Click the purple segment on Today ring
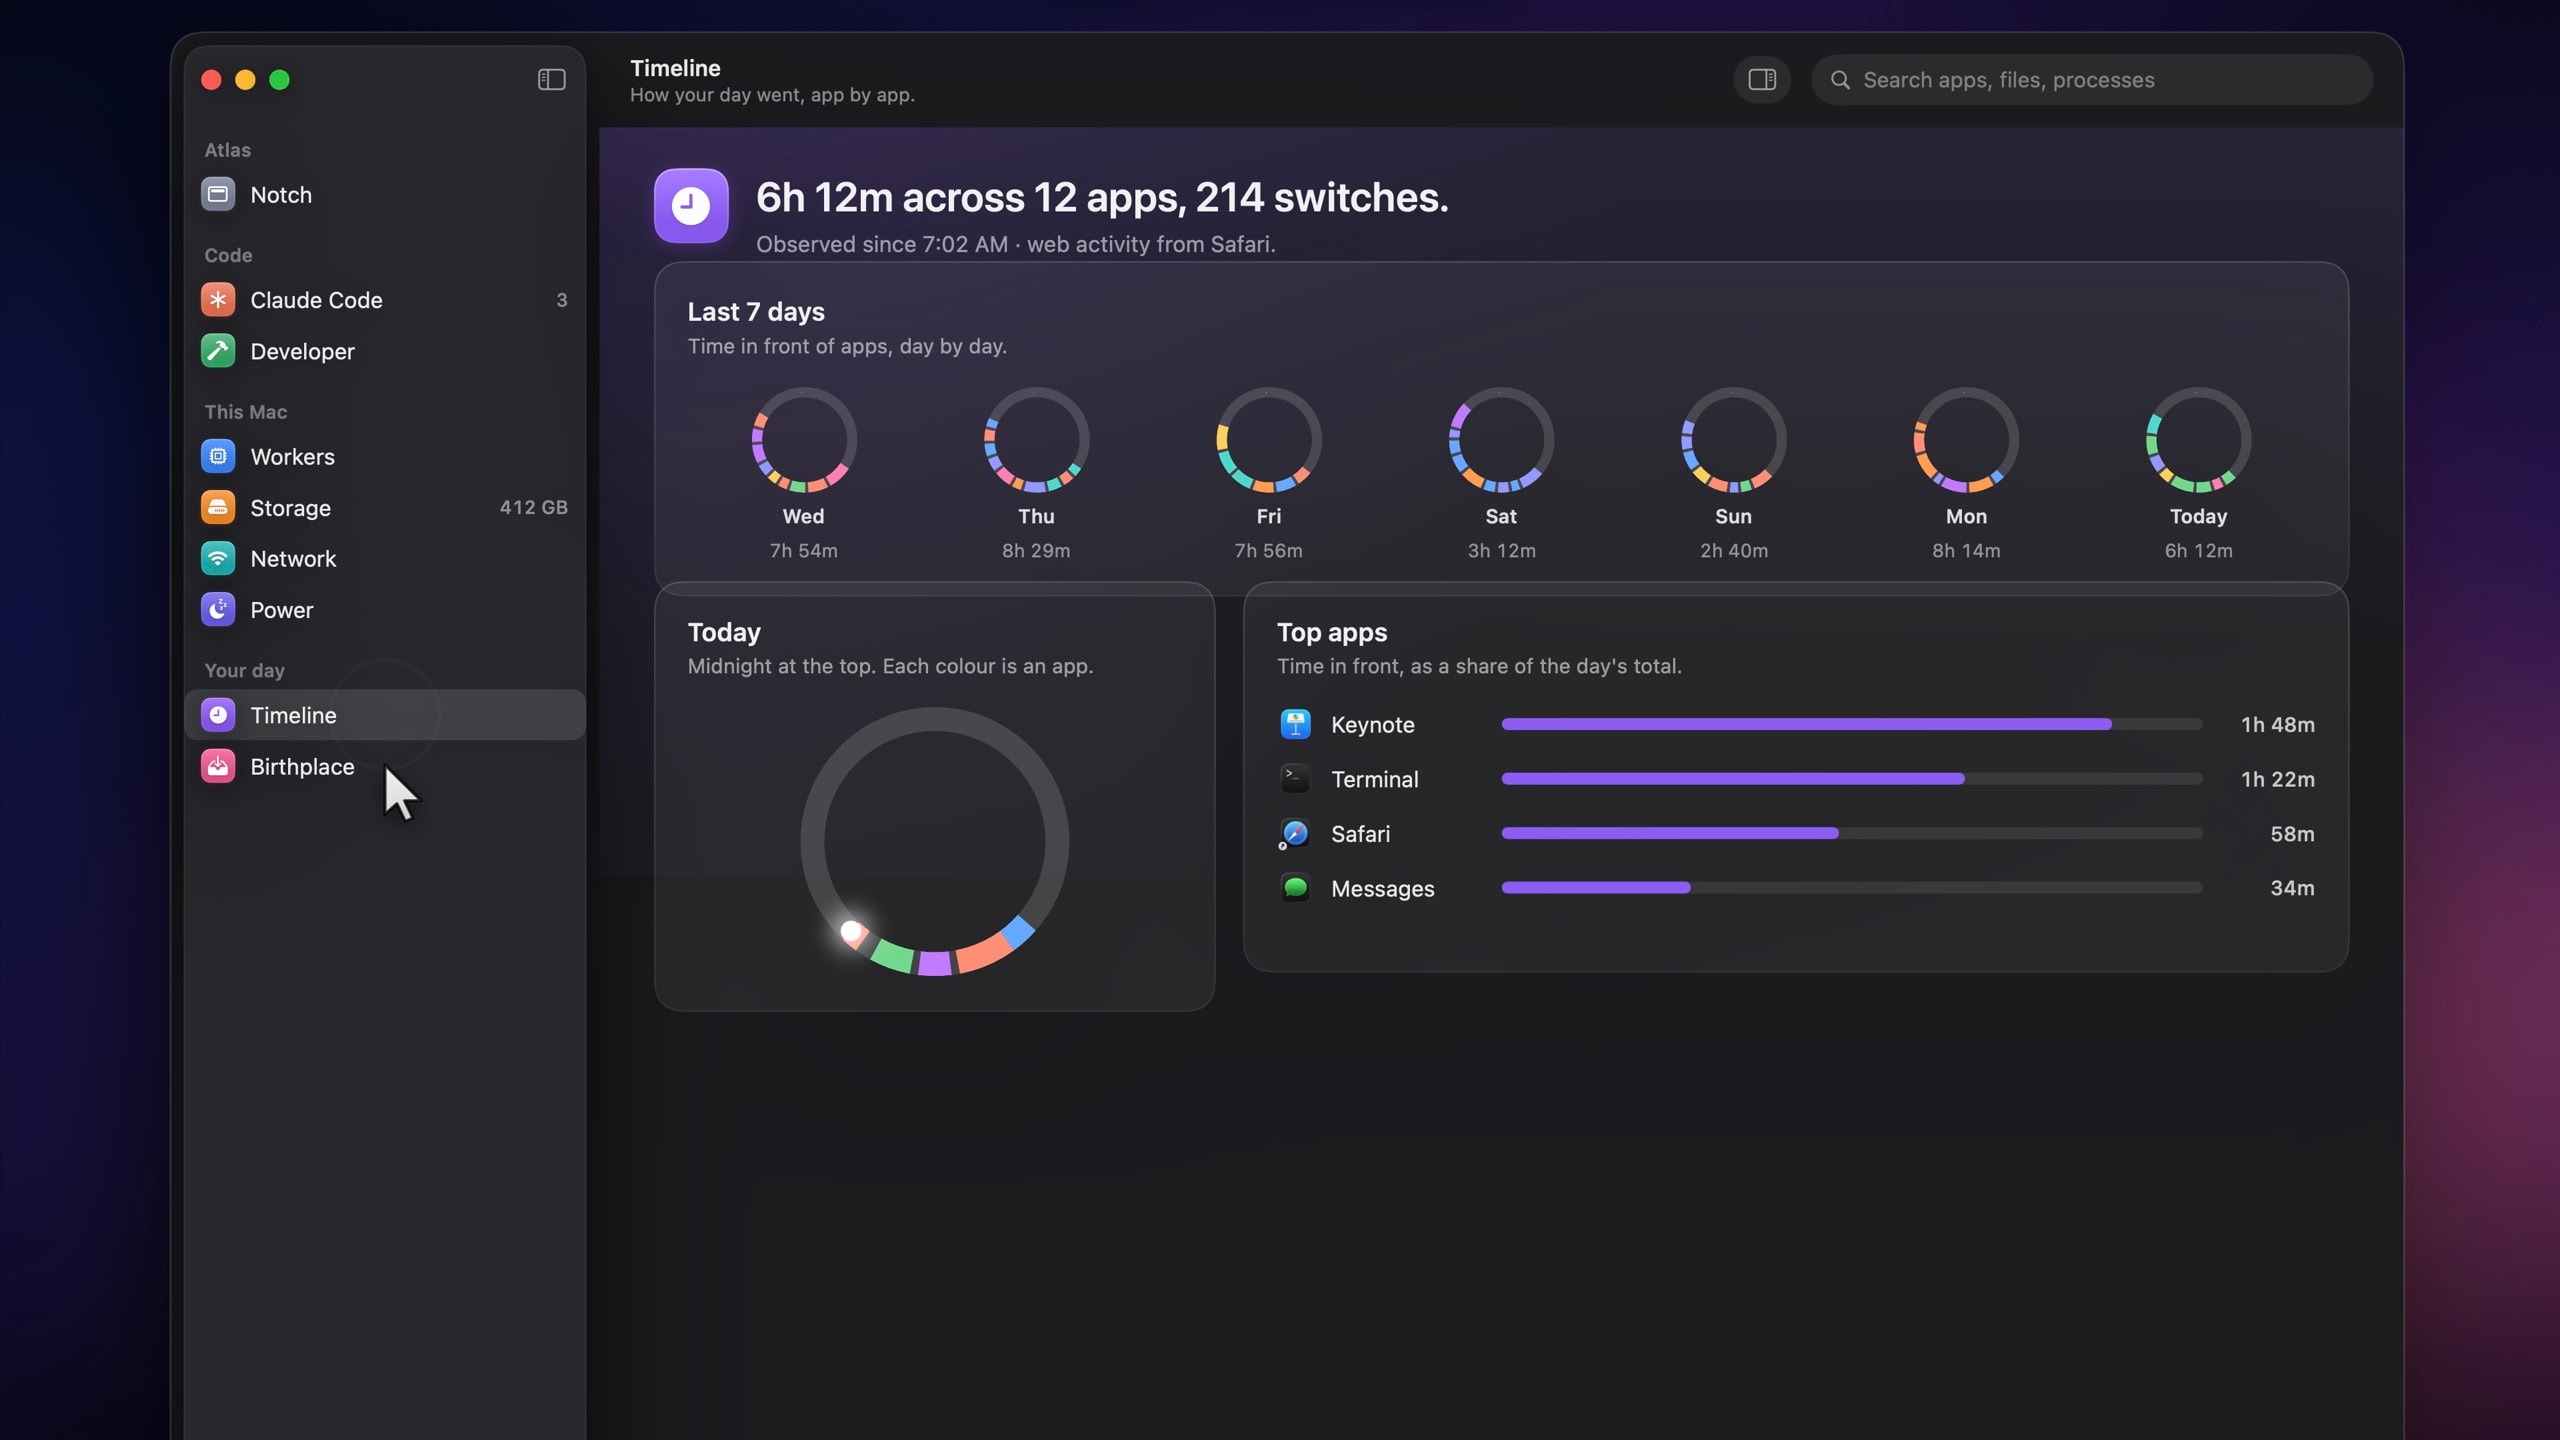Viewport: 2560px width, 1440px height. 935,964
